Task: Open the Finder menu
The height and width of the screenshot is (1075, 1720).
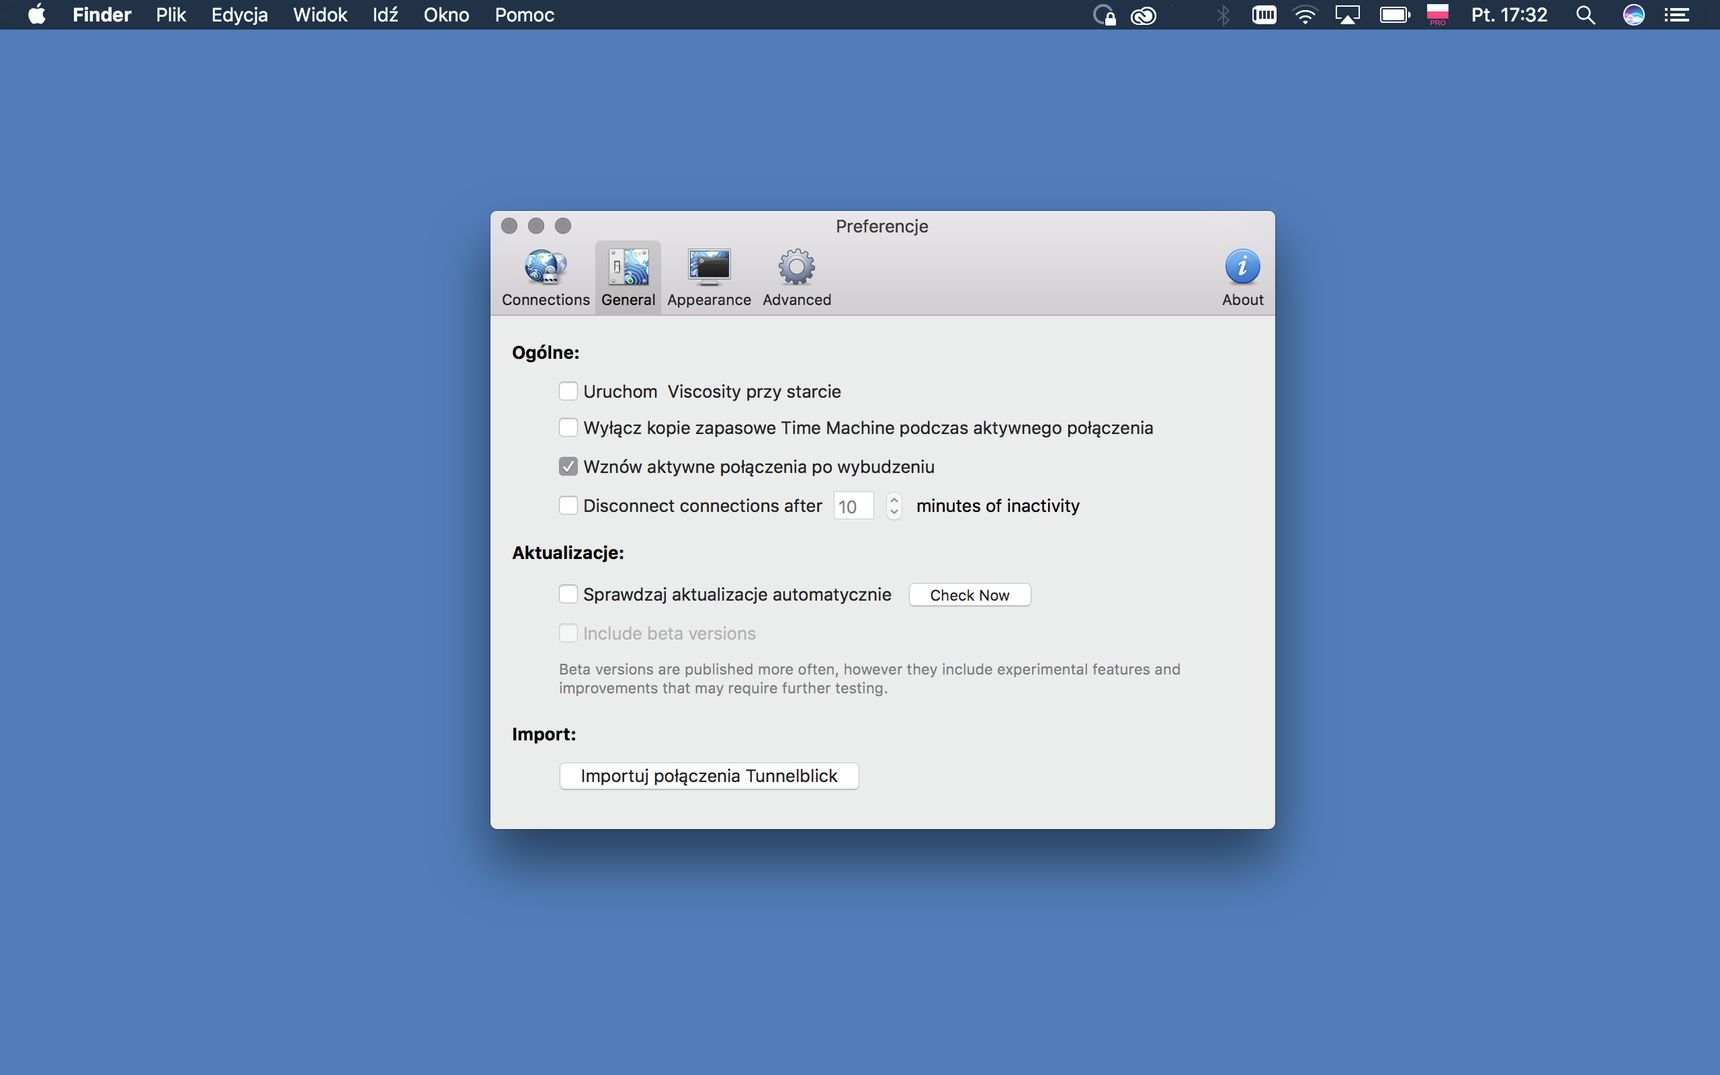Action: [x=102, y=15]
